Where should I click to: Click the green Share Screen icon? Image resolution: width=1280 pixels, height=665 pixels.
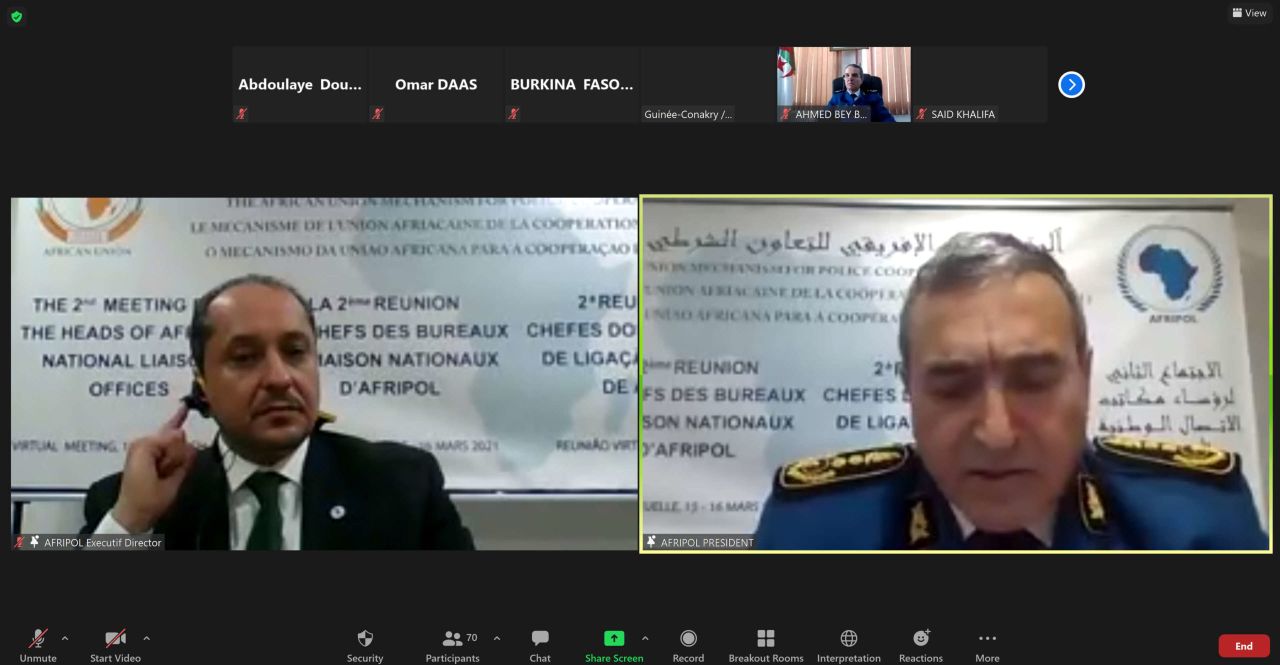pyautogui.click(x=614, y=639)
